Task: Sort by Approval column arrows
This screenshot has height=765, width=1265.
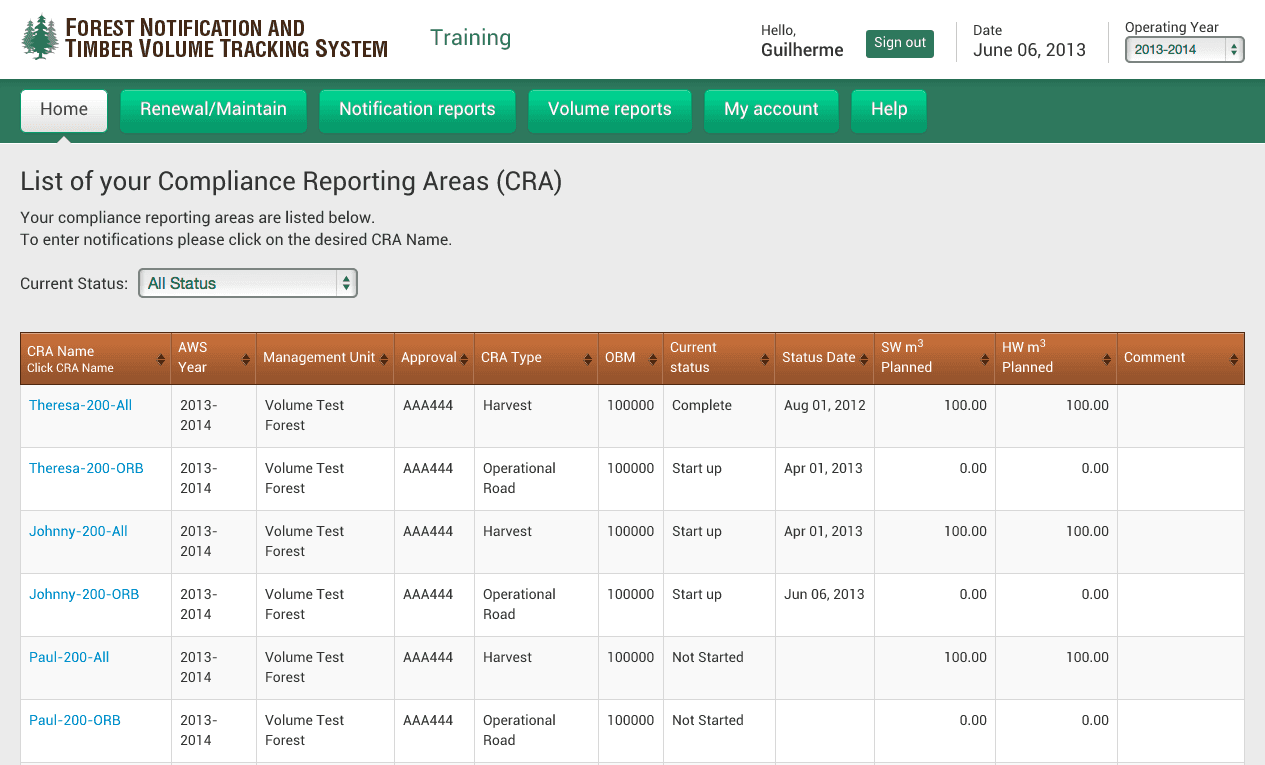Action: [464, 358]
